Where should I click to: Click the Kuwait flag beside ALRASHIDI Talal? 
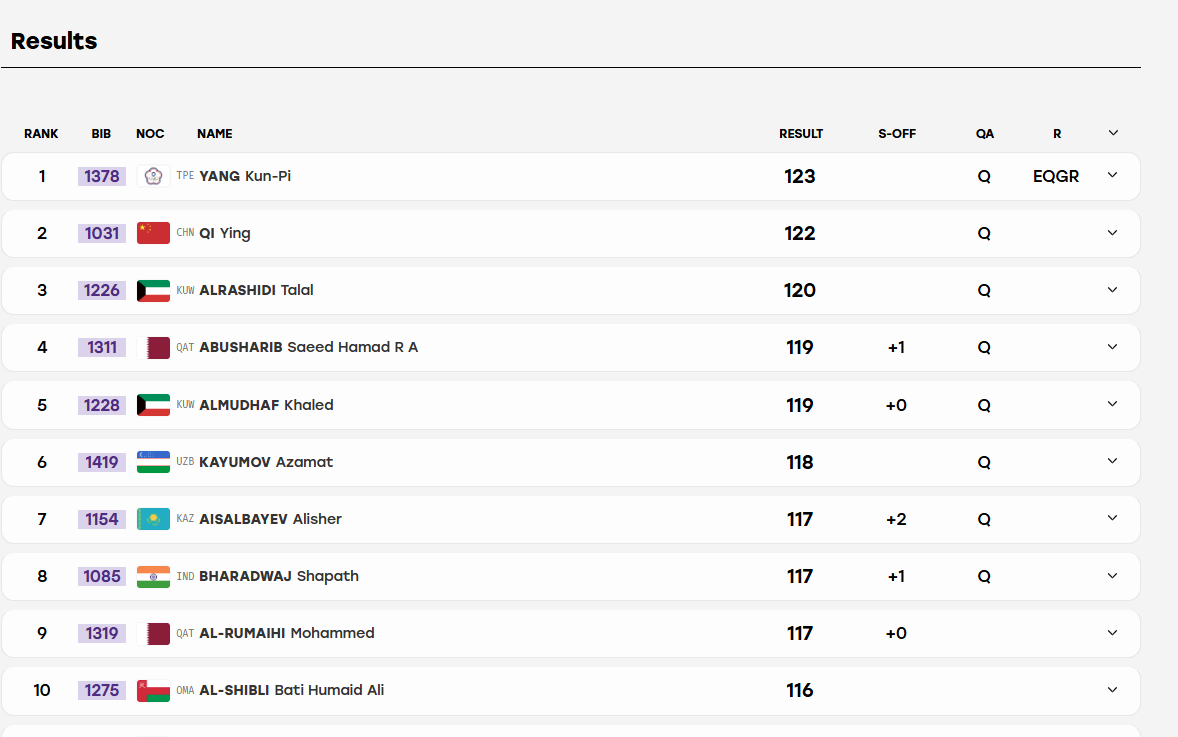pos(153,291)
